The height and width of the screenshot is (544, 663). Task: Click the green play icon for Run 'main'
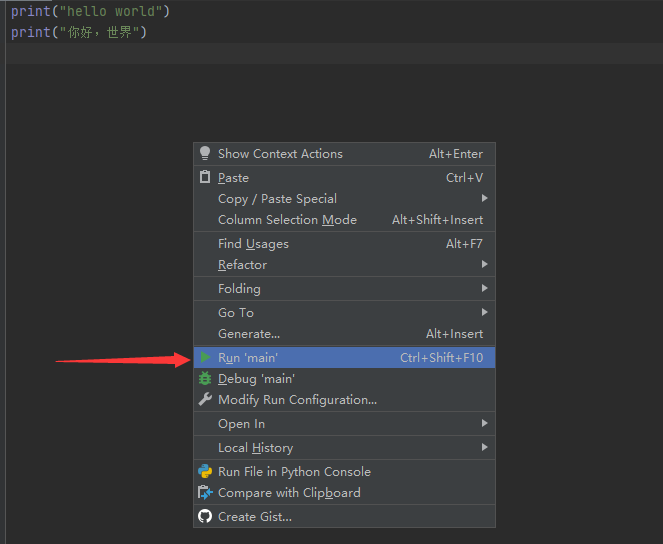(x=205, y=357)
